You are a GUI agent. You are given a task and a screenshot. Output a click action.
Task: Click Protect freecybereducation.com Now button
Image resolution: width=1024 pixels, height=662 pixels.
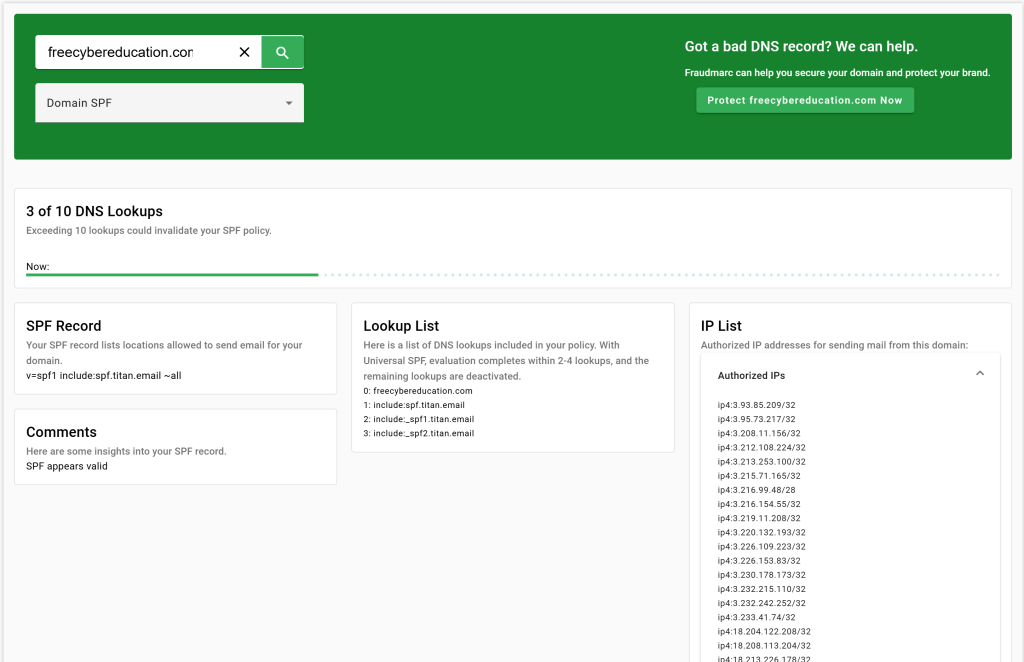coord(804,100)
